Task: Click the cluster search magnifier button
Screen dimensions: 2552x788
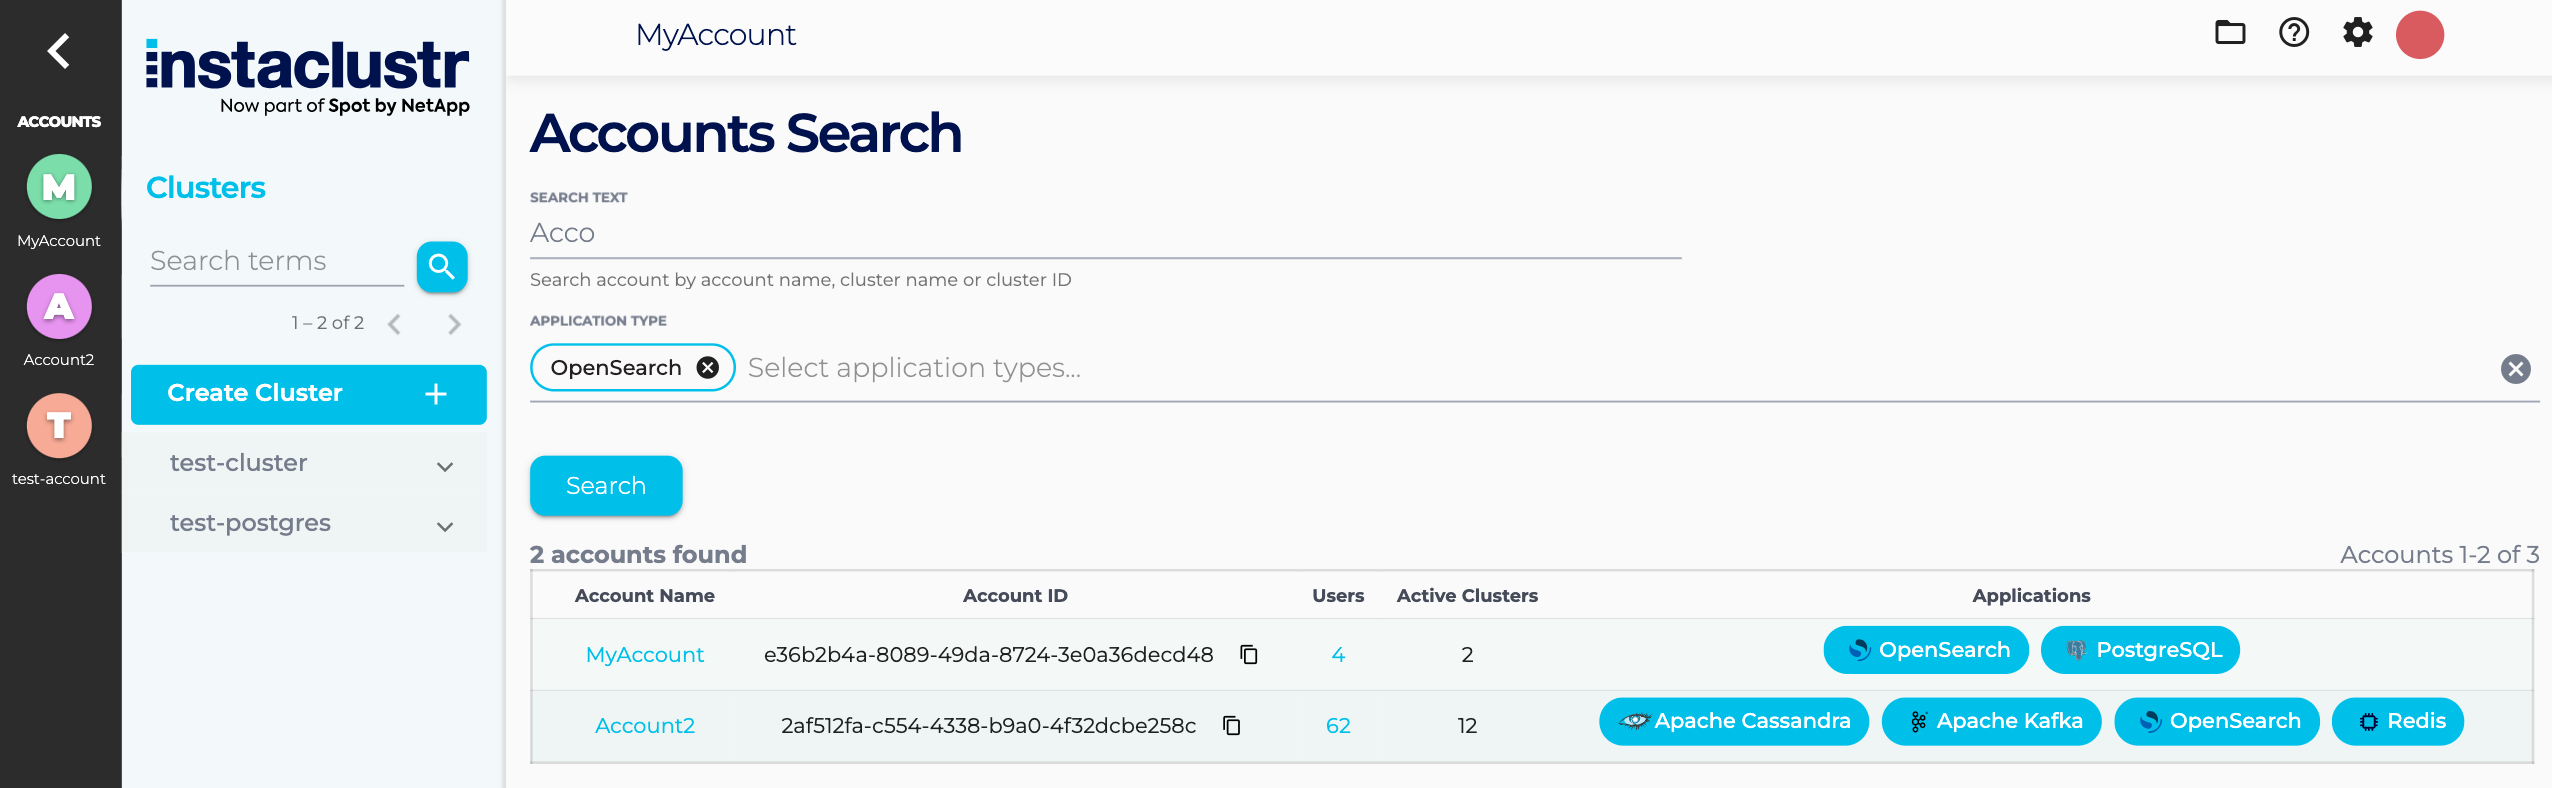Action: (442, 267)
